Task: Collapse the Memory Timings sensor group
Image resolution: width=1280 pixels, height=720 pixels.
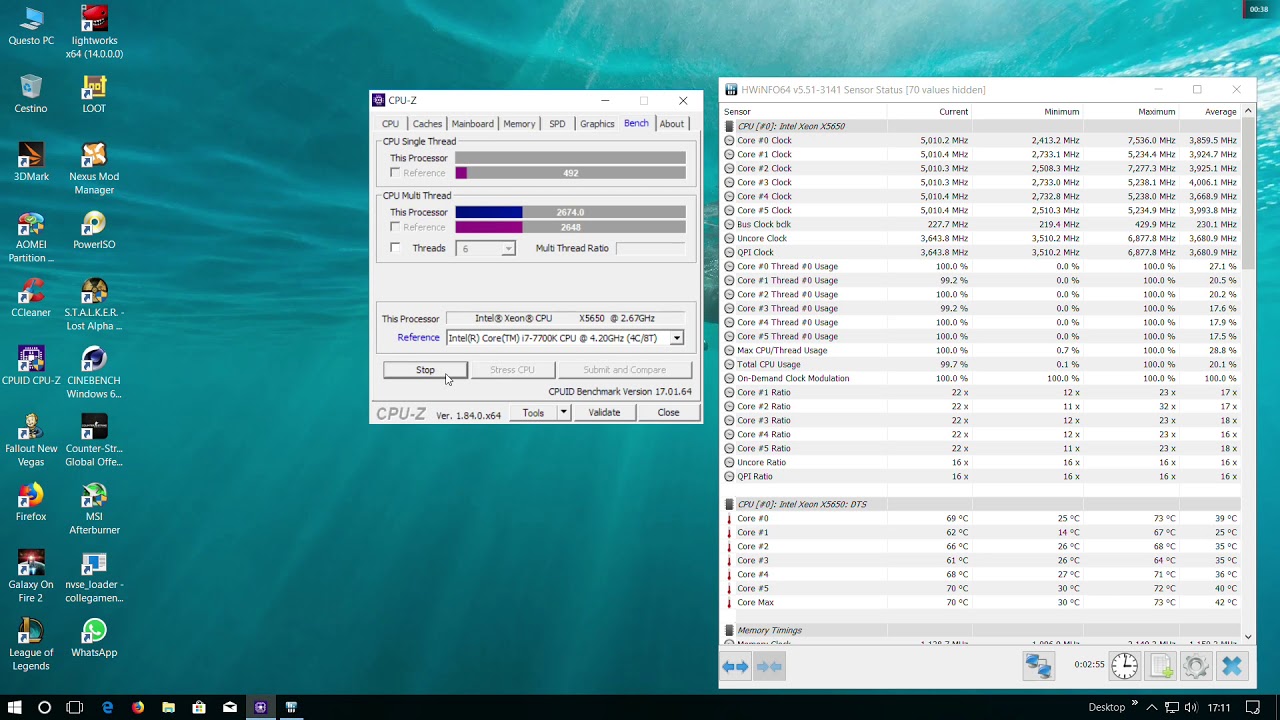Action: [729, 630]
